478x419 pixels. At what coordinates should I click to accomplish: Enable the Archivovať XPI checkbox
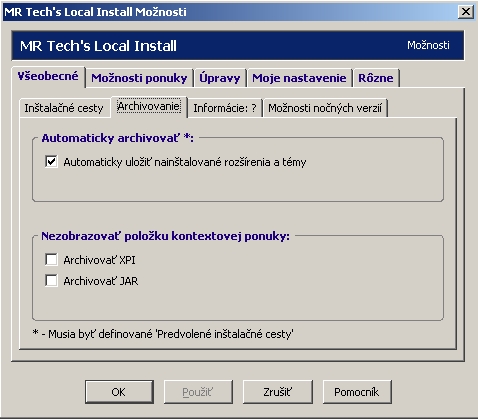click(51, 259)
